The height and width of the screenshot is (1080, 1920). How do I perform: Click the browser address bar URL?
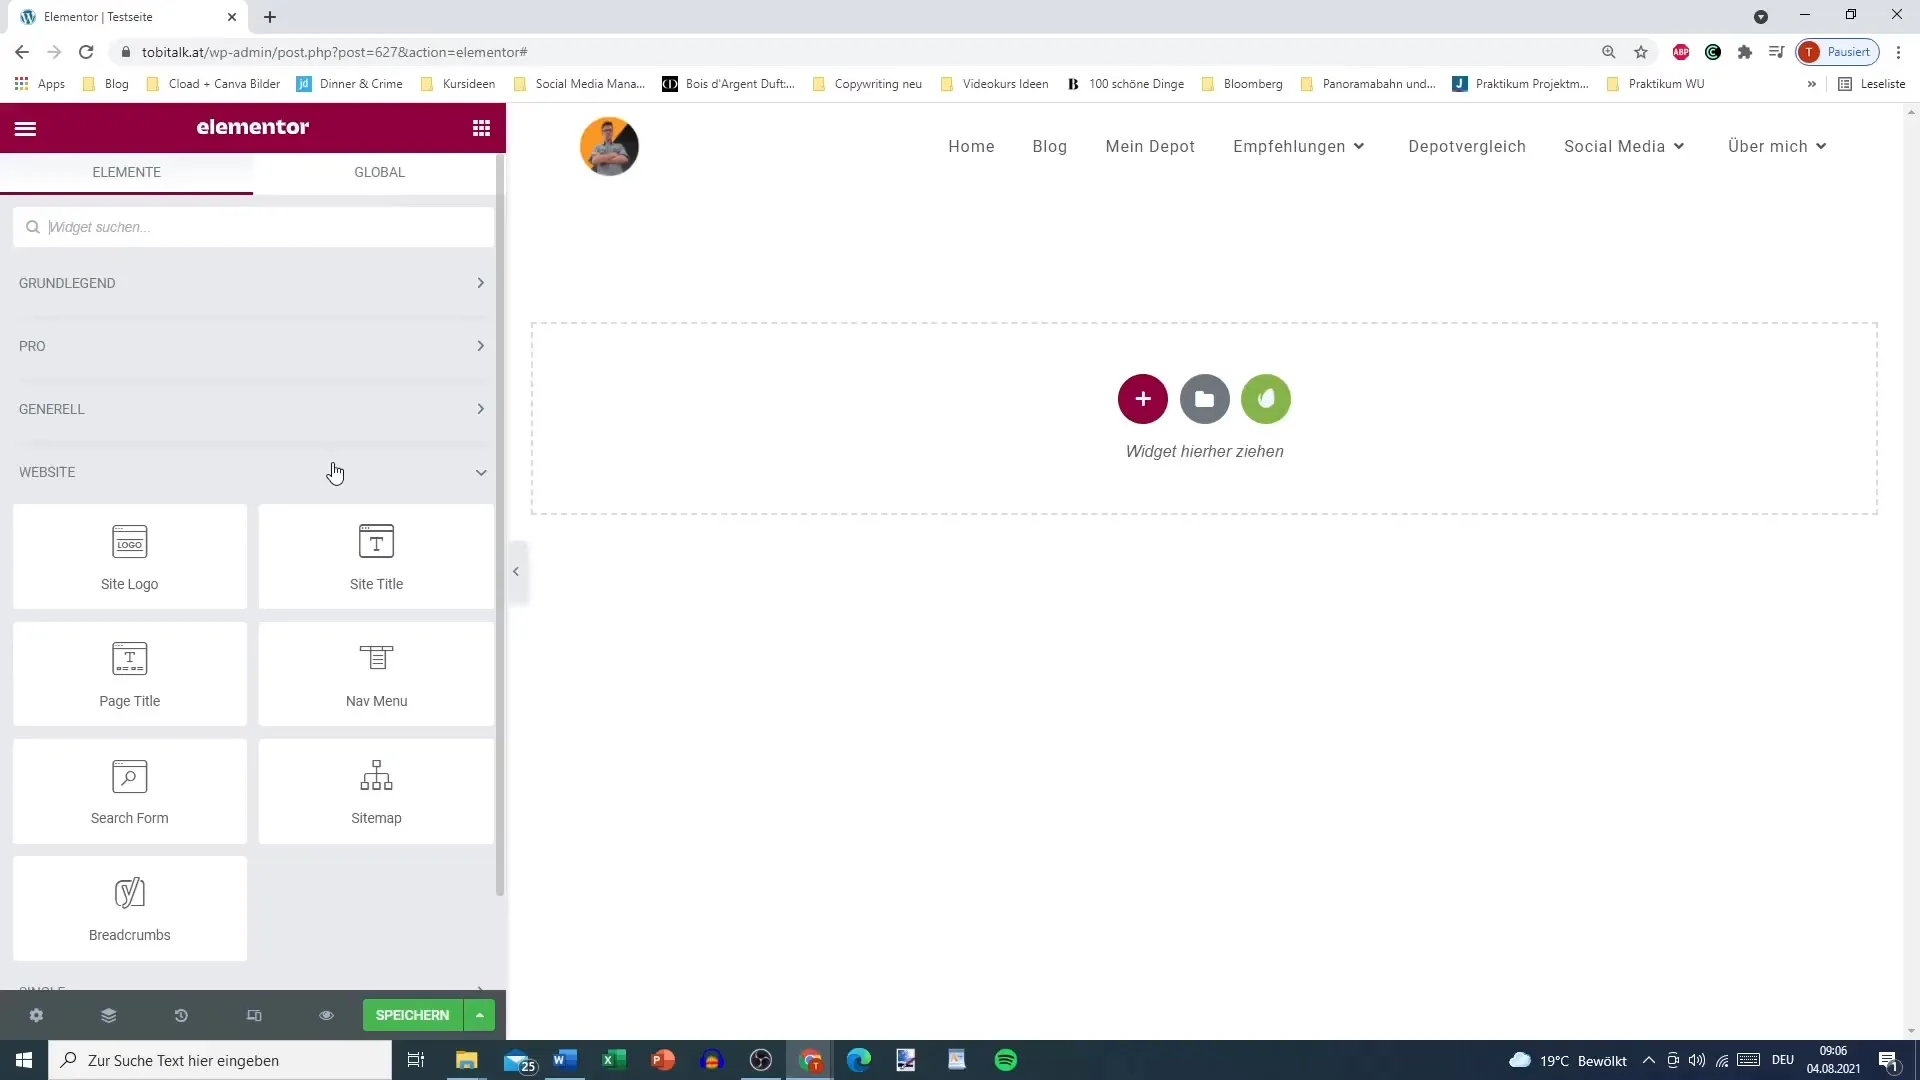pyautogui.click(x=334, y=52)
